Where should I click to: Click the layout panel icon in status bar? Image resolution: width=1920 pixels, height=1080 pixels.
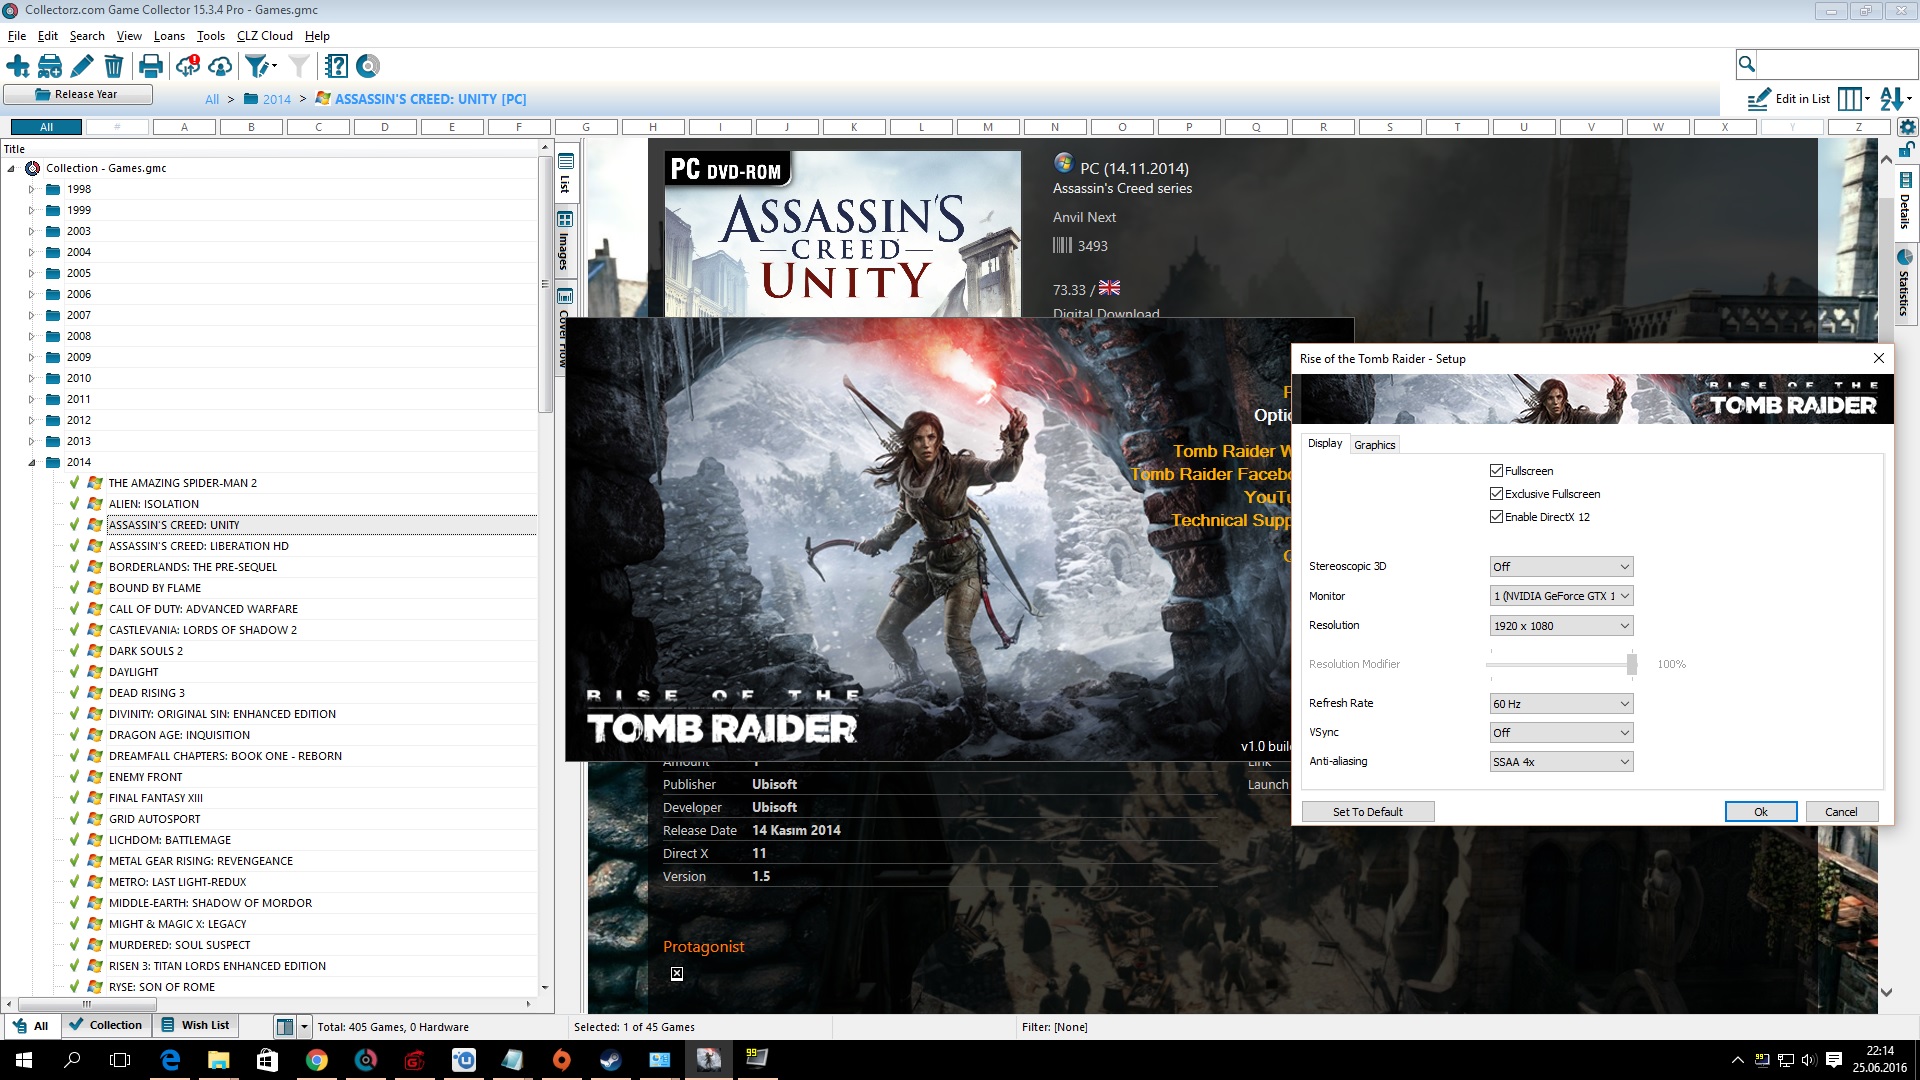tap(285, 1026)
